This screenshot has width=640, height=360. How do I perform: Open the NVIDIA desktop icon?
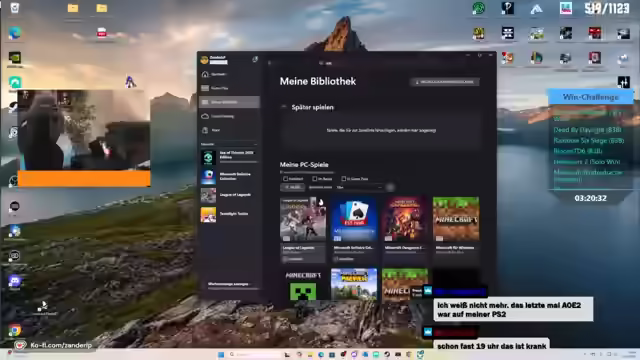(15, 58)
